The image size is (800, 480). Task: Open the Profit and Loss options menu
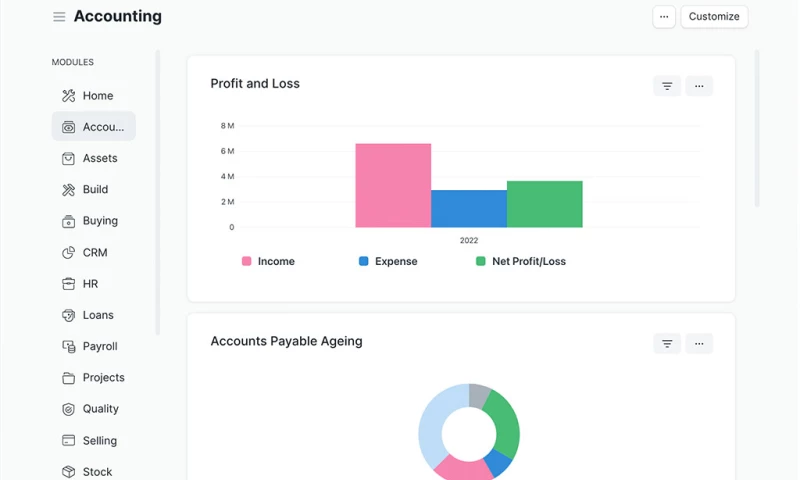click(x=699, y=86)
